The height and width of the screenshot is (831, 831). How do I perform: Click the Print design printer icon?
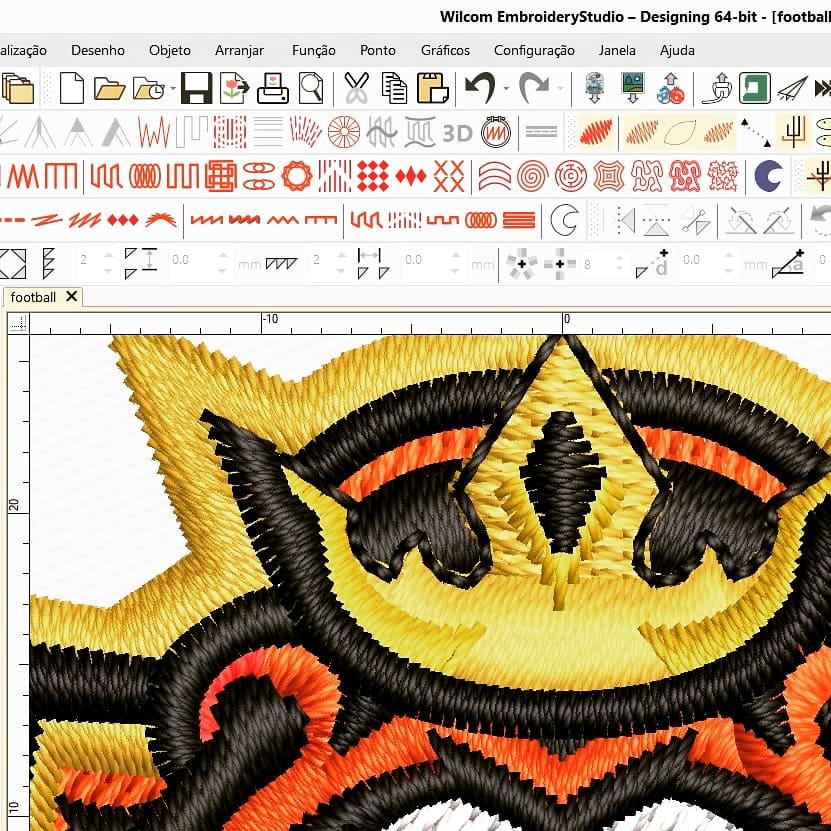[272, 88]
